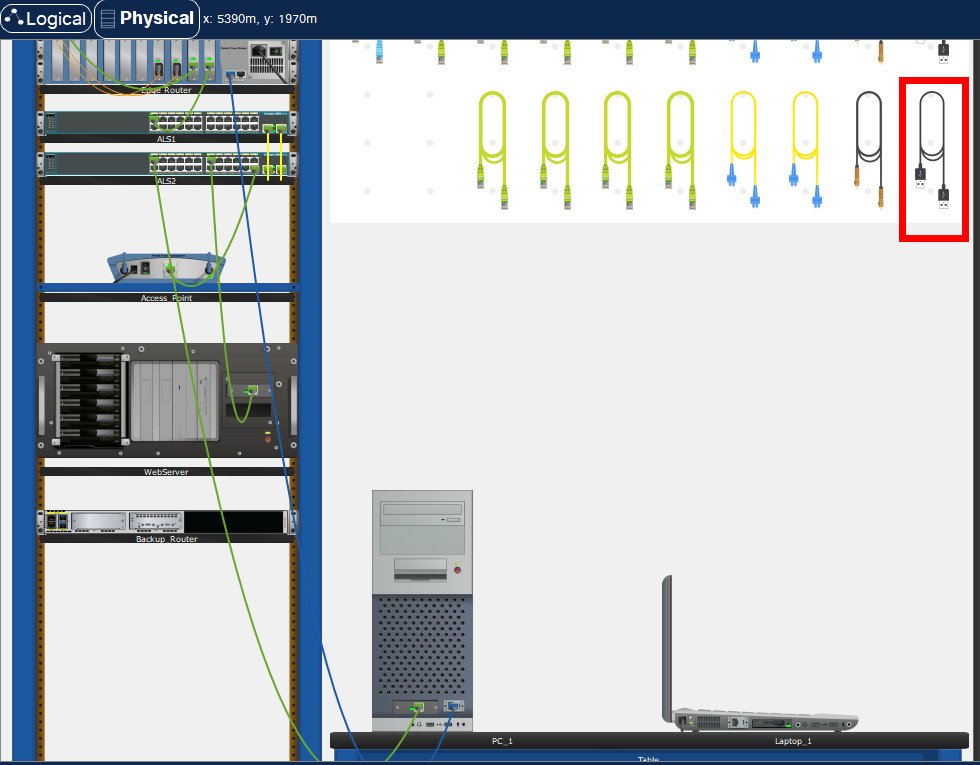
Task: Select the Physical workspace tab
Action: (x=147, y=18)
